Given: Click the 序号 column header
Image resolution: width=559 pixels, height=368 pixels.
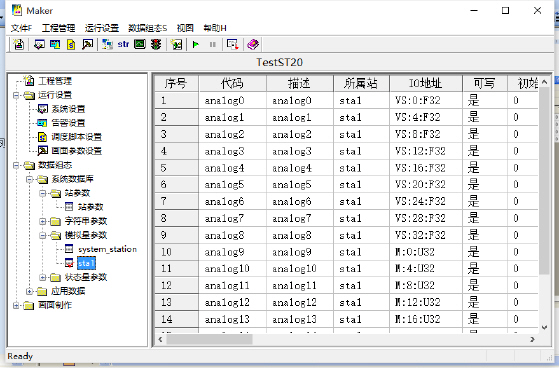Looking at the screenshot, I should (x=176, y=83).
